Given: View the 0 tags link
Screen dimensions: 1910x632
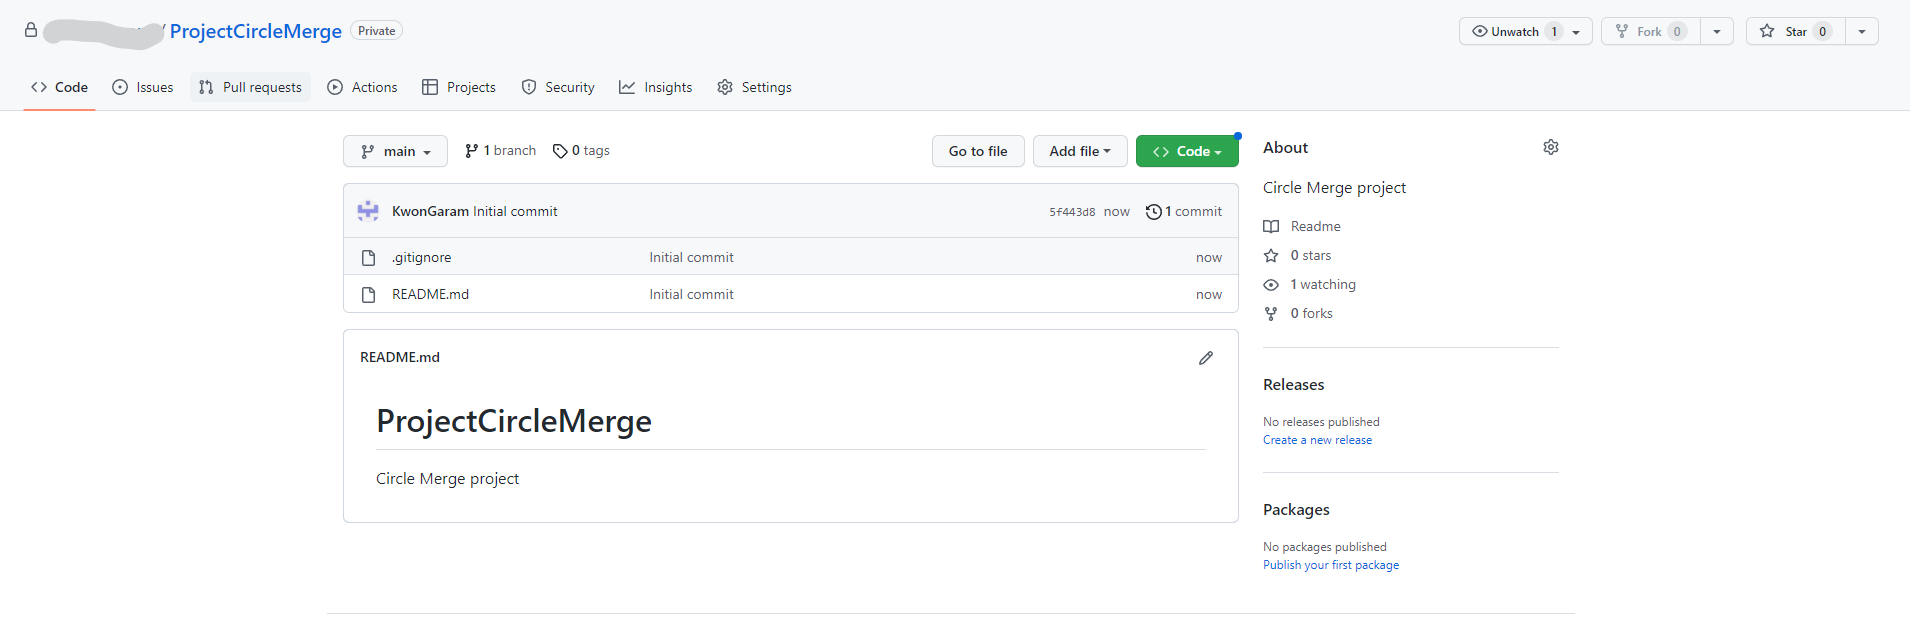Looking at the screenshot, I should point(581,151).
